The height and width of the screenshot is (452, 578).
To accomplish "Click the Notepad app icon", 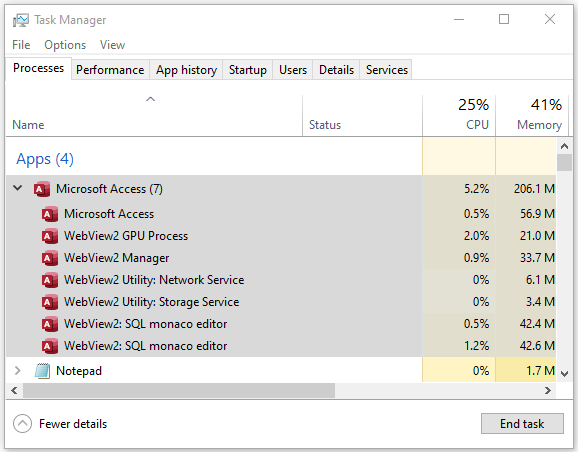I will [x=42, y=371].
